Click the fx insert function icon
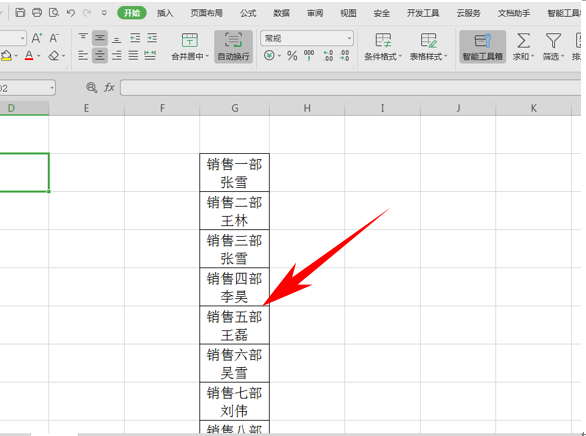The width and height of the screenshot is (586, 436). (x=109, y=87)
